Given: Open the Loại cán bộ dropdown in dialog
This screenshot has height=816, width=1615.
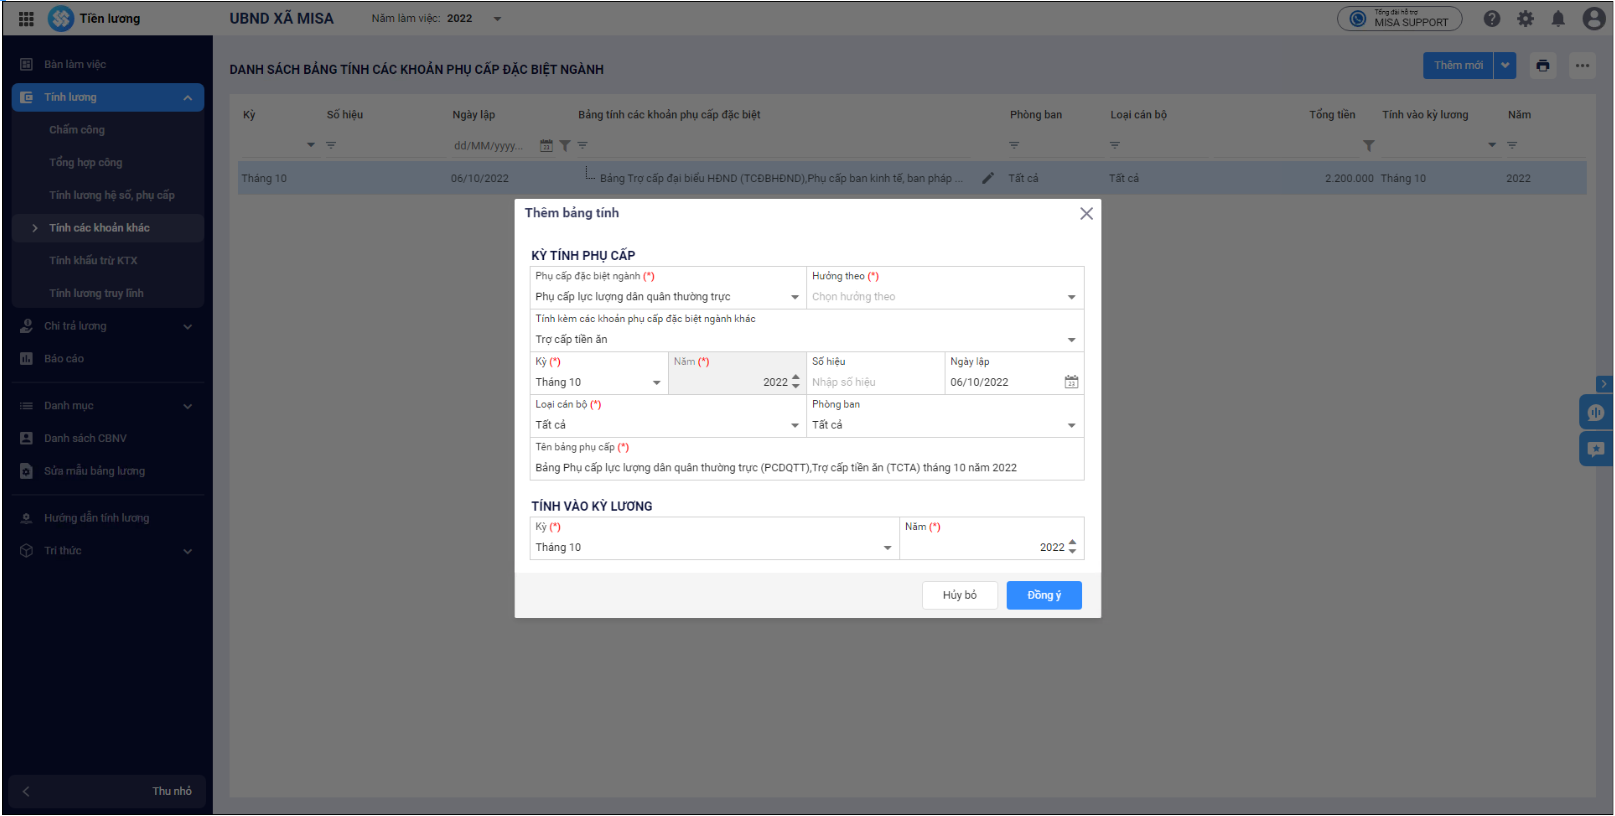Looking at the screenshot, I should coord(795,426).
